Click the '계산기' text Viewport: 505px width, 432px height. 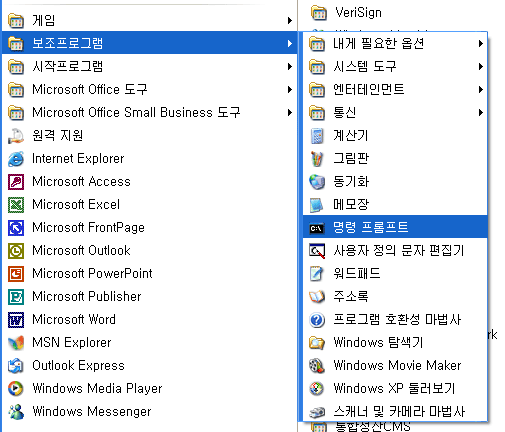click(351, 136)
